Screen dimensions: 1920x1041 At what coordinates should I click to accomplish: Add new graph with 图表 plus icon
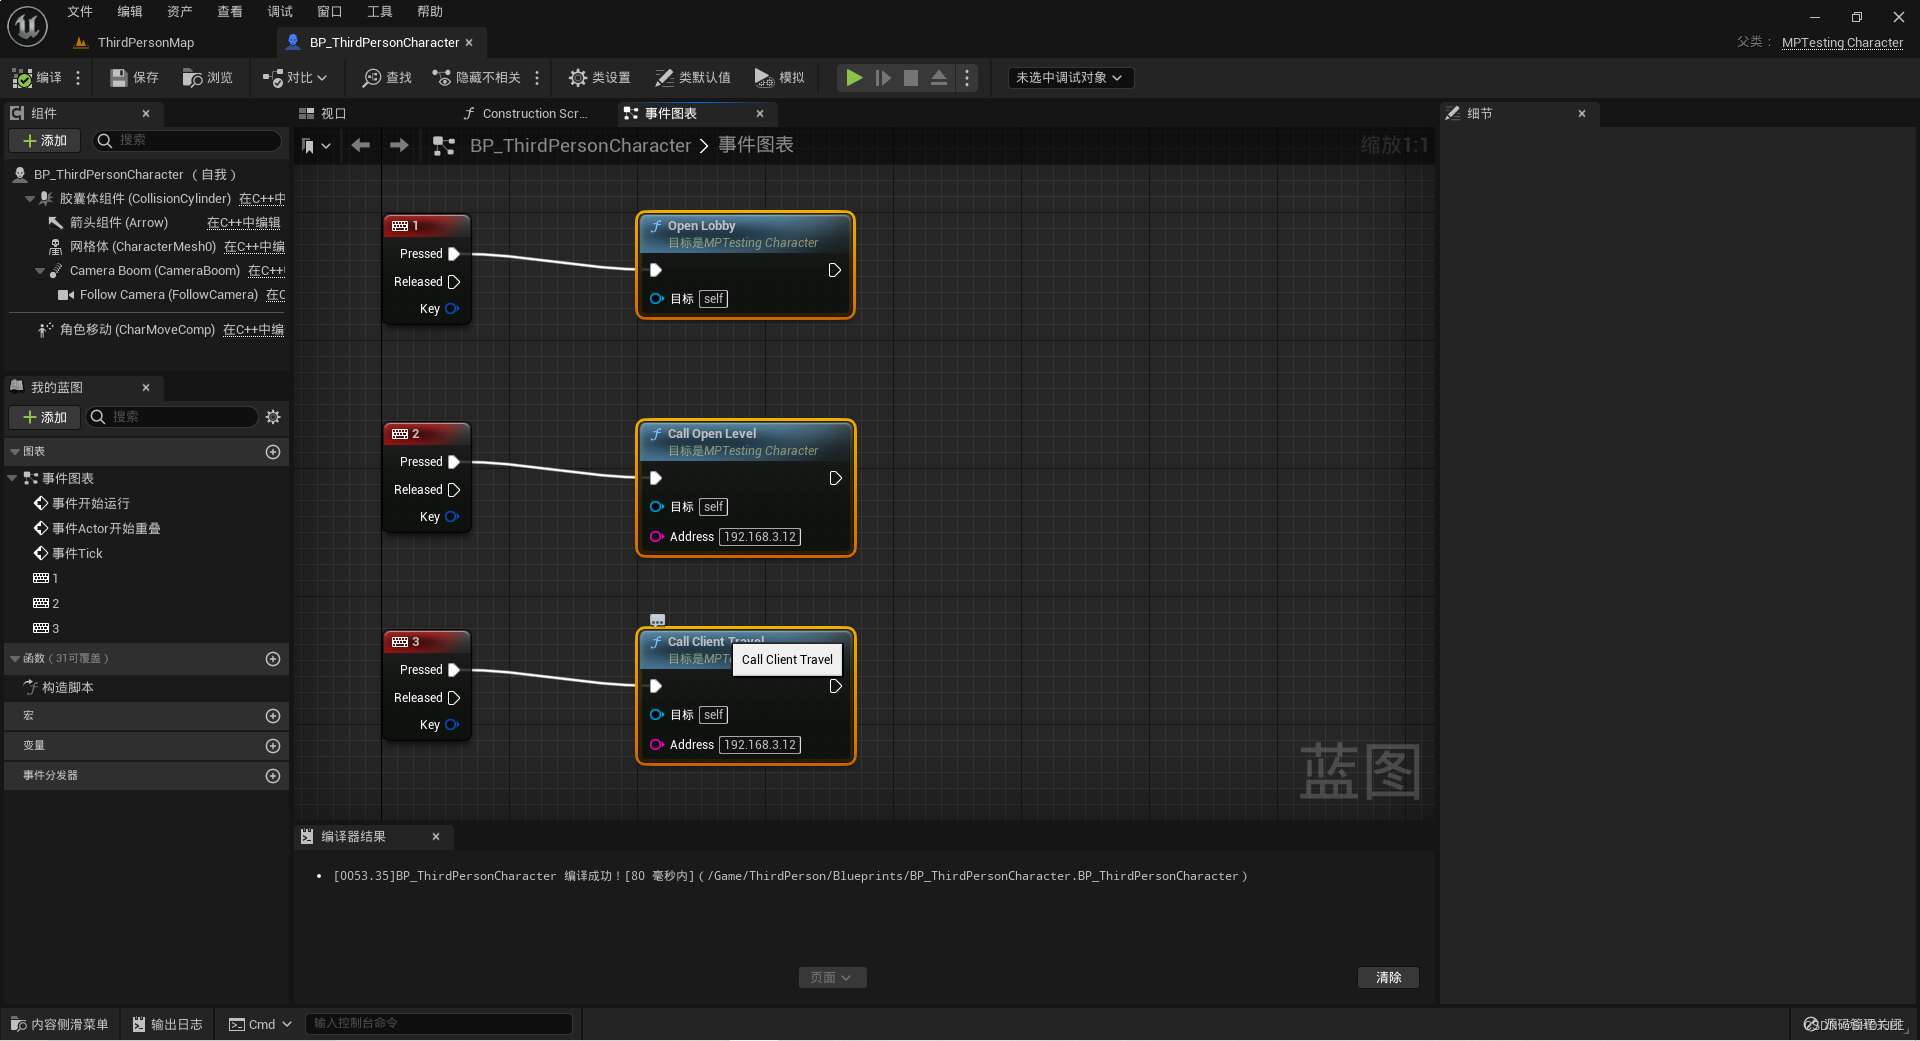tap(273, 452)
